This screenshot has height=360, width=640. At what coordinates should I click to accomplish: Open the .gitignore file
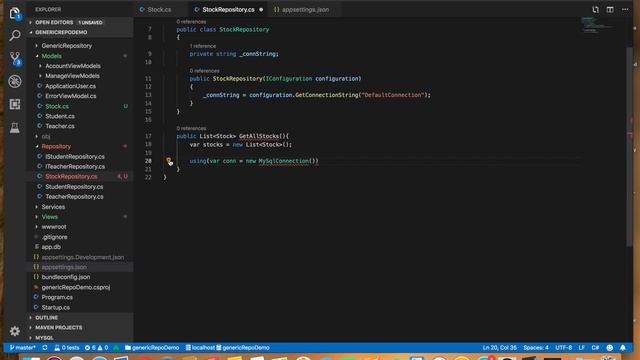click(x=54, y=237)
